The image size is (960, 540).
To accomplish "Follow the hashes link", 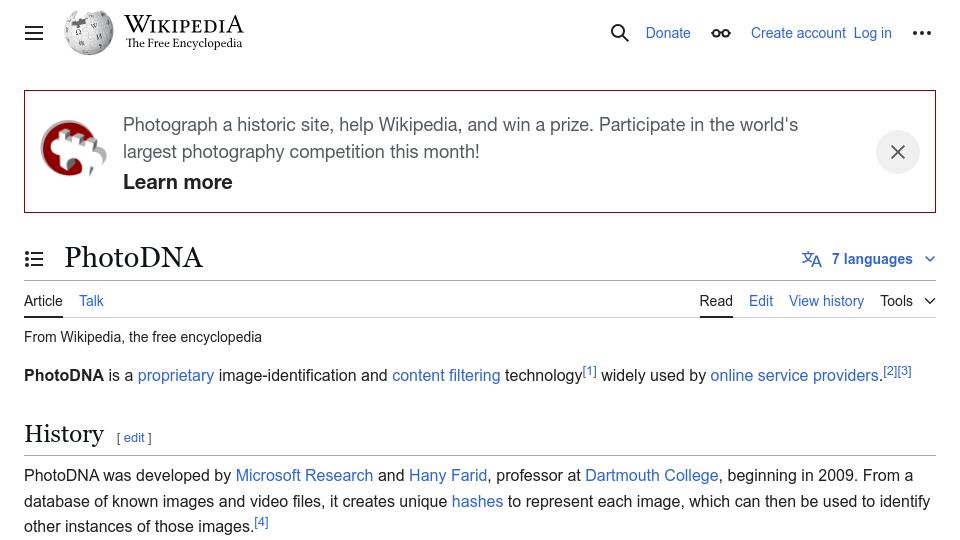I will coord(477,501).
